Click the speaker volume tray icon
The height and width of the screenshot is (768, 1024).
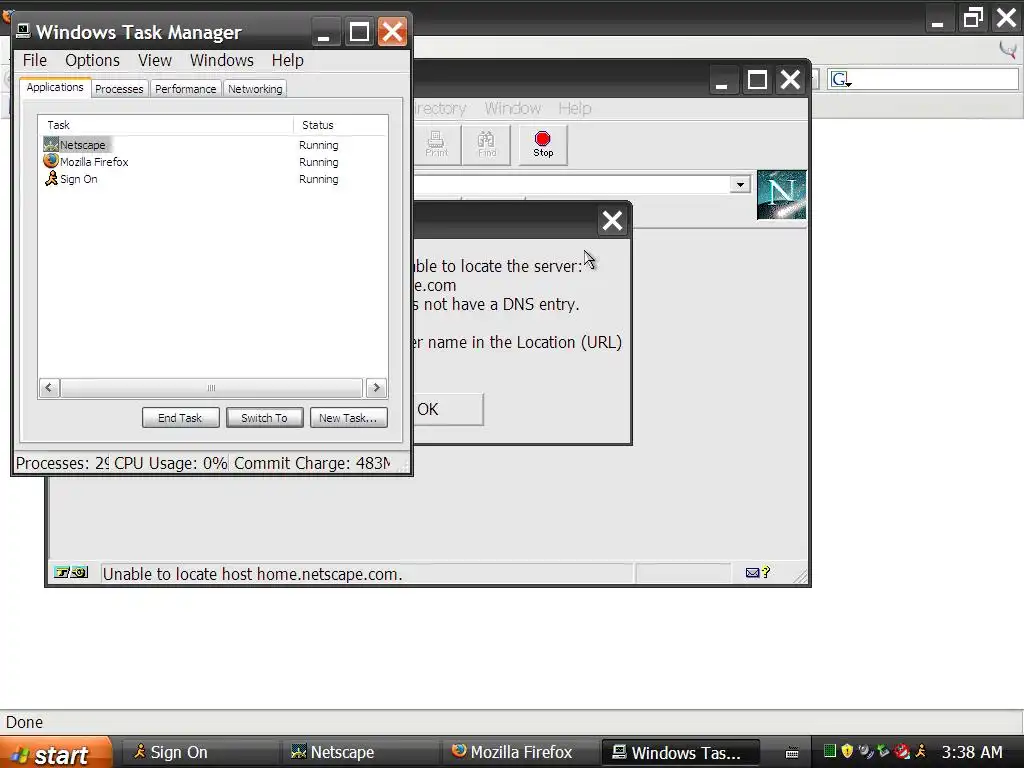[865, 752]
